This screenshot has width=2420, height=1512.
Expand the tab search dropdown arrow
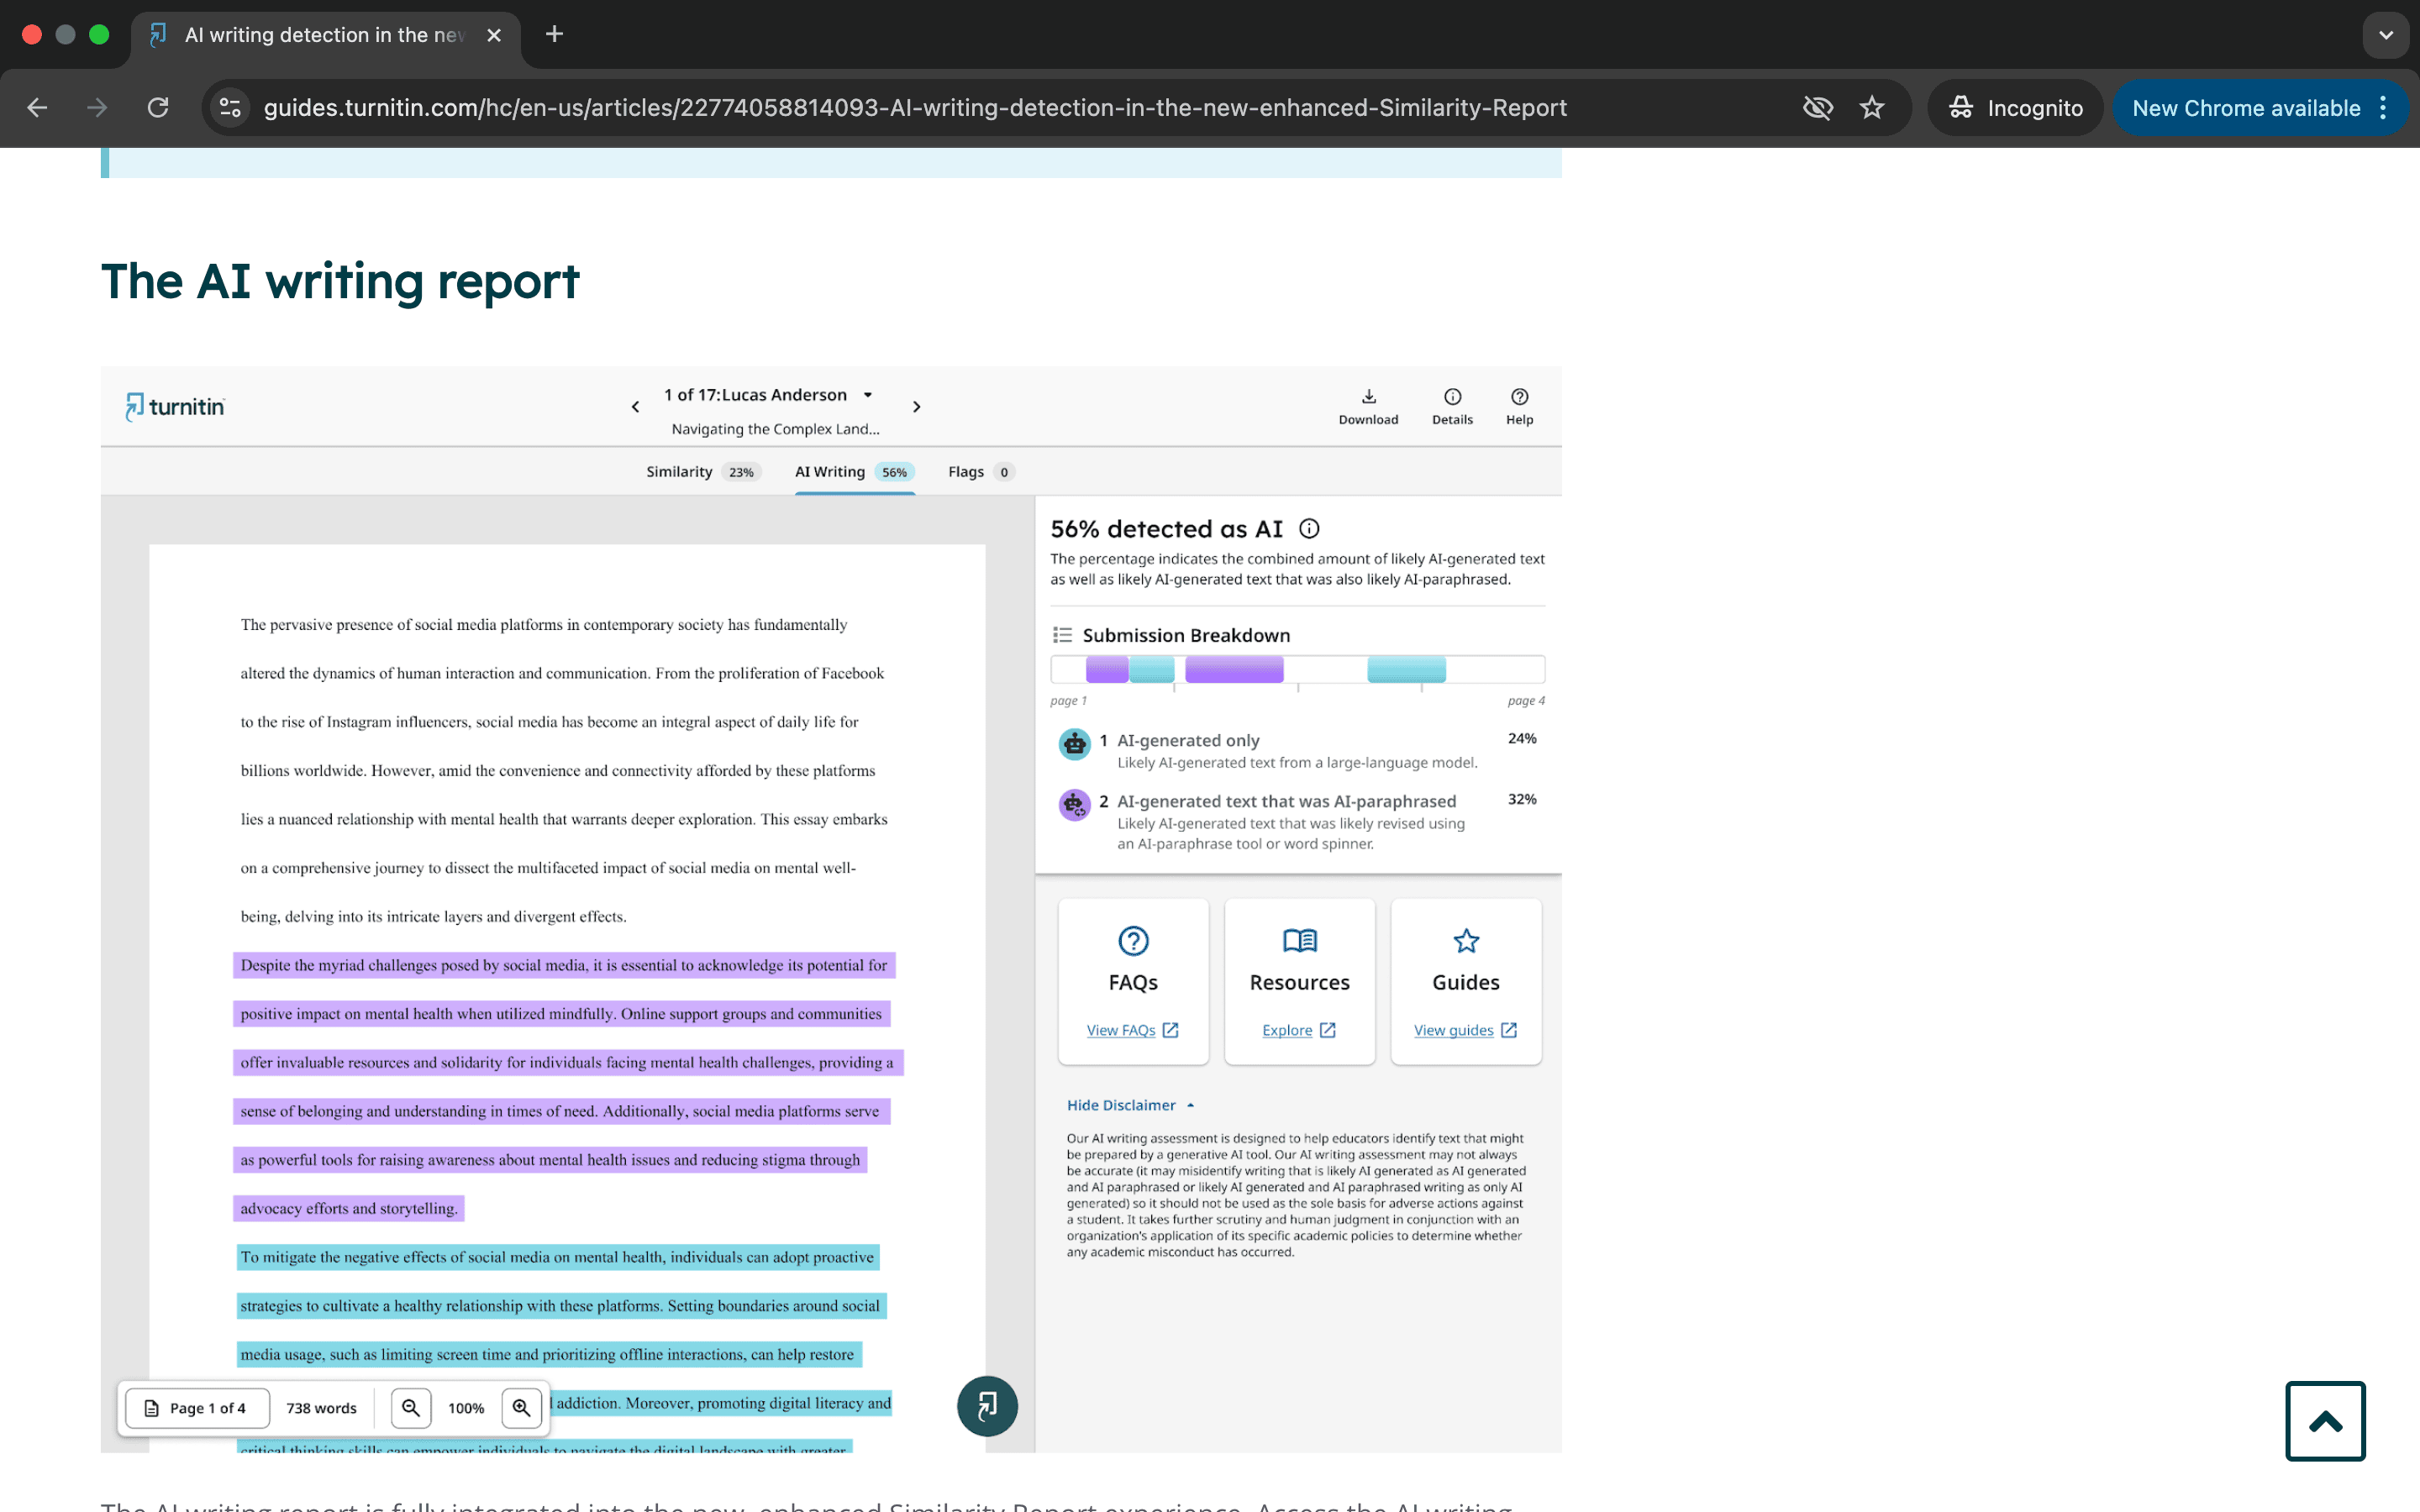[x=2386, y=35]
